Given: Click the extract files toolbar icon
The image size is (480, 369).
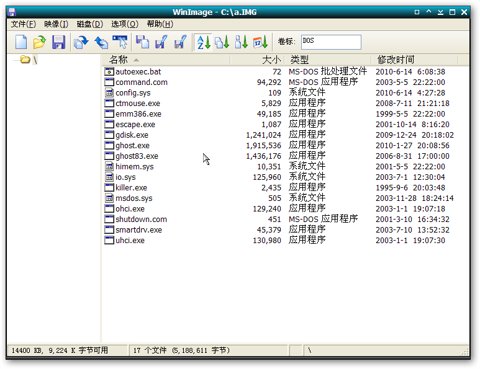Looking at the screenshot, I should pos(161,42).
